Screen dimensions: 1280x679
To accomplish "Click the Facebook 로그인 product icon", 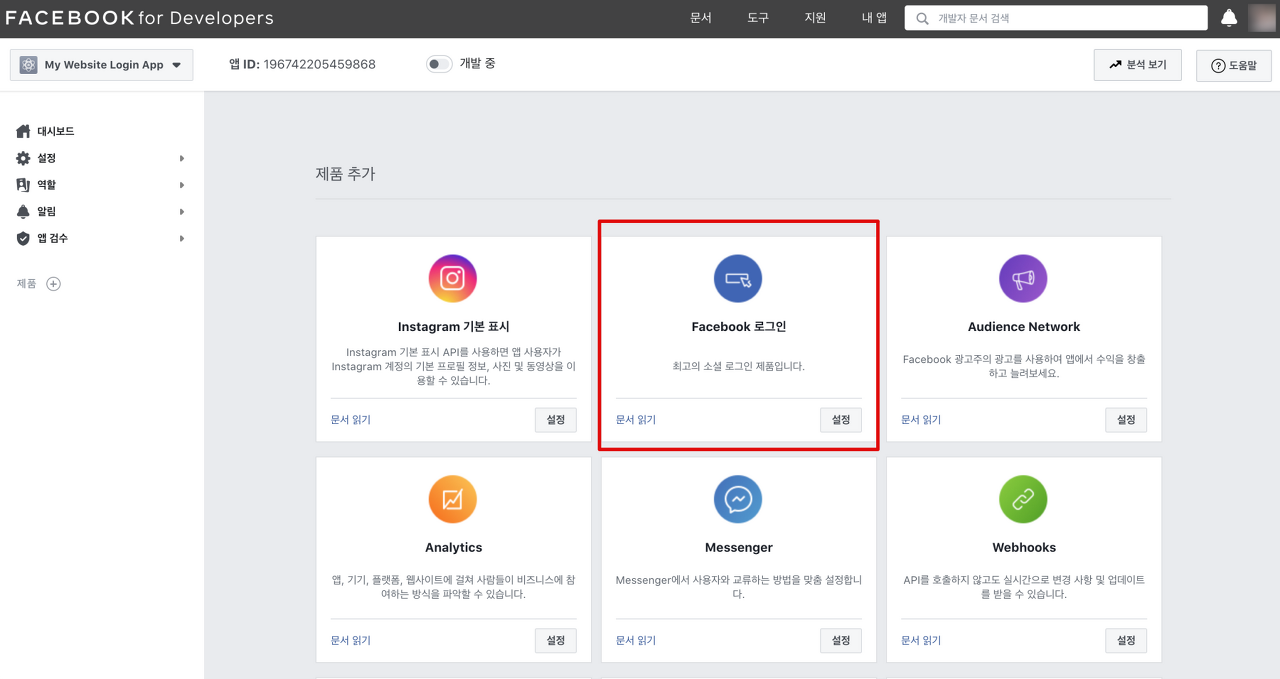I will point(738,278).
